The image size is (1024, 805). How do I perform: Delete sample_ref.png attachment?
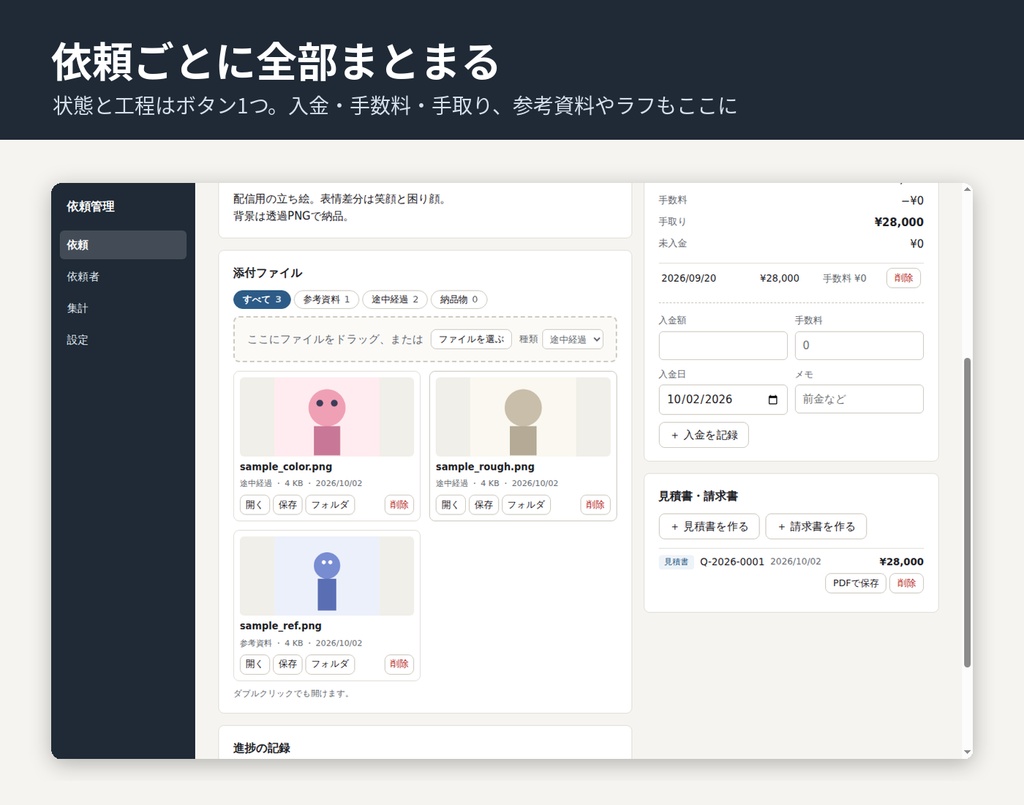pyautogui.click(x=399, y=664)
